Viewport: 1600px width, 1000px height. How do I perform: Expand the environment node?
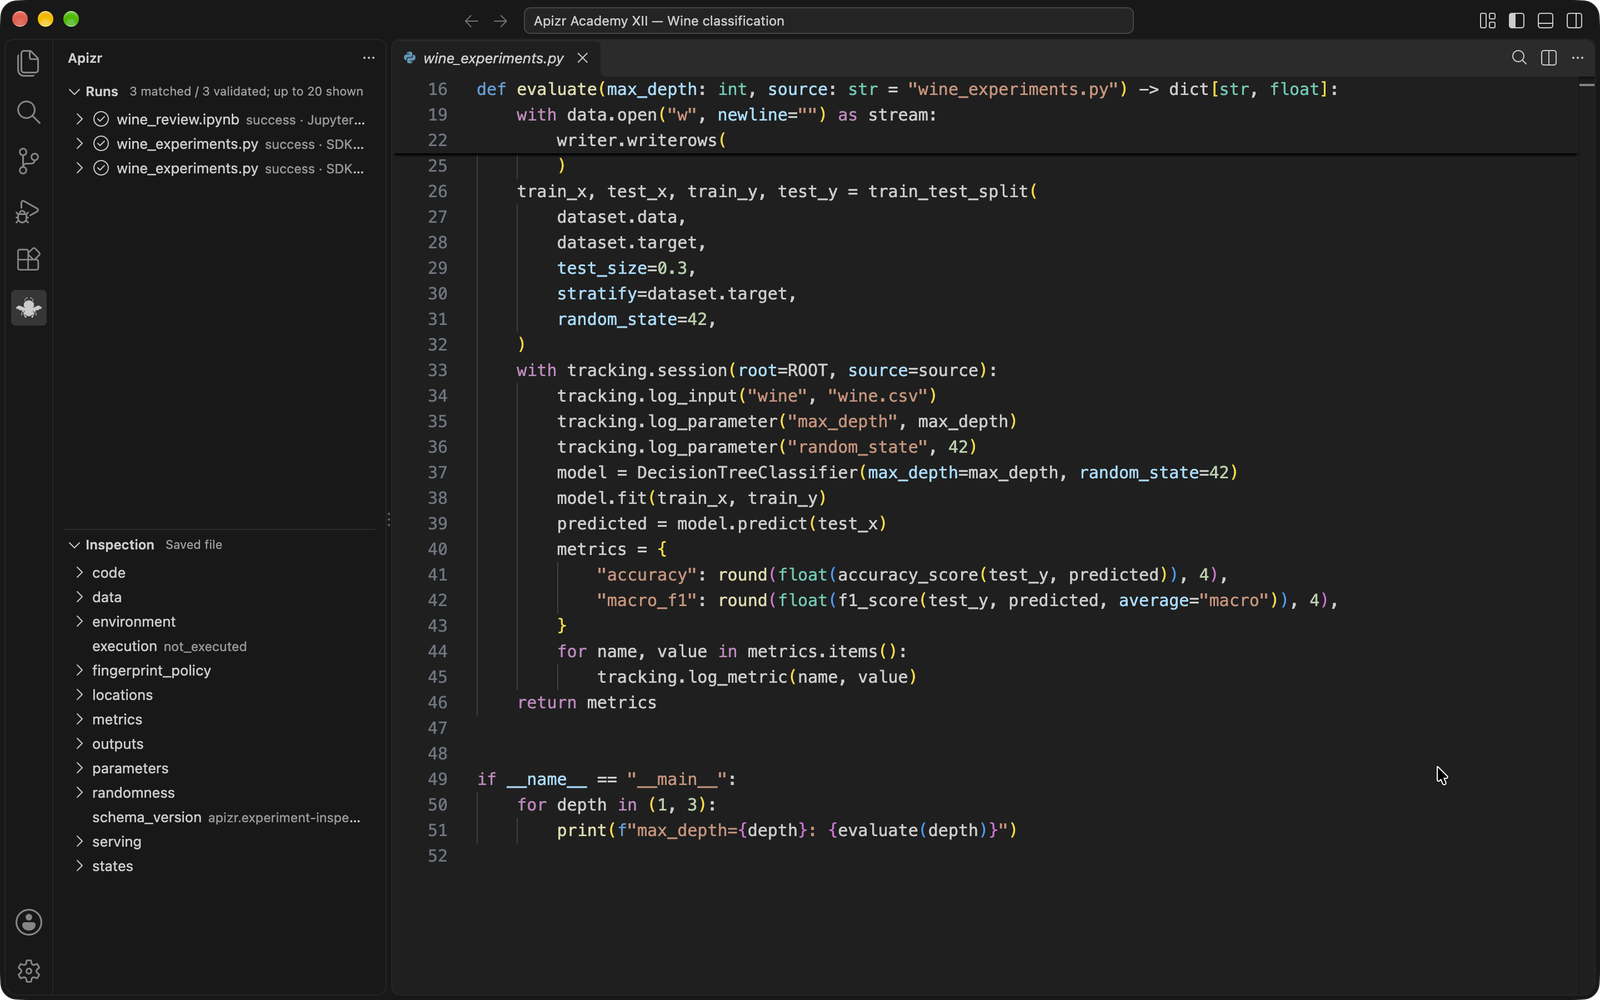click(80, 622)
